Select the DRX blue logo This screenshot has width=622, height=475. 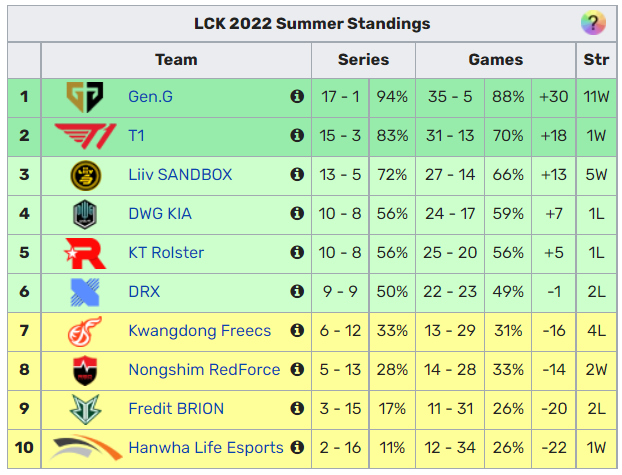85,292
